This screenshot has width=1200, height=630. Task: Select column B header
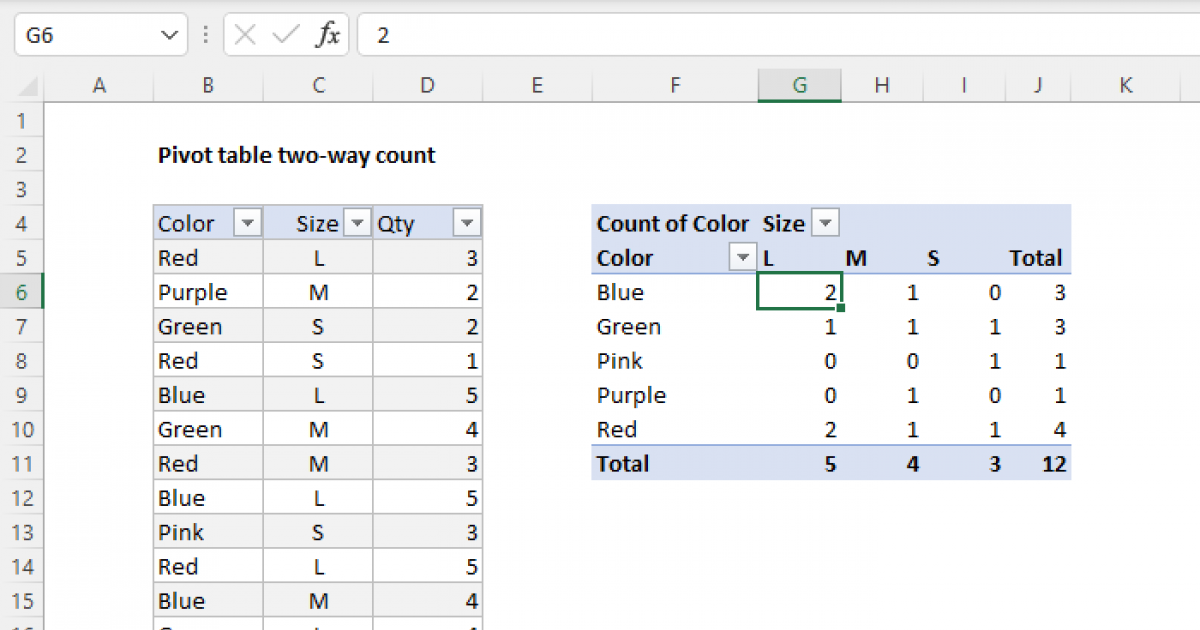pyautogui.click(x=208, y=86)
